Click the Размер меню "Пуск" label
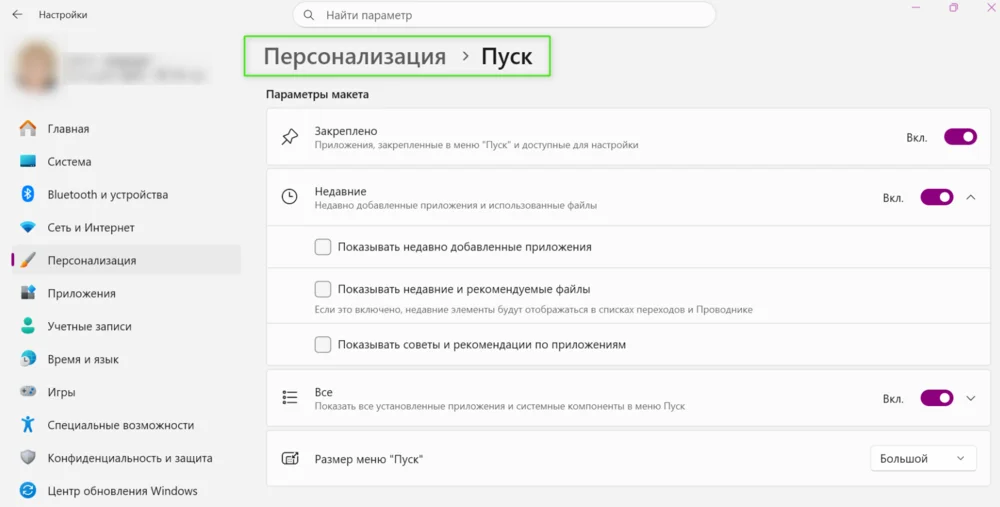Image resolution: width=1000 pixels, height=507 pixels. (x=369, y=459)
